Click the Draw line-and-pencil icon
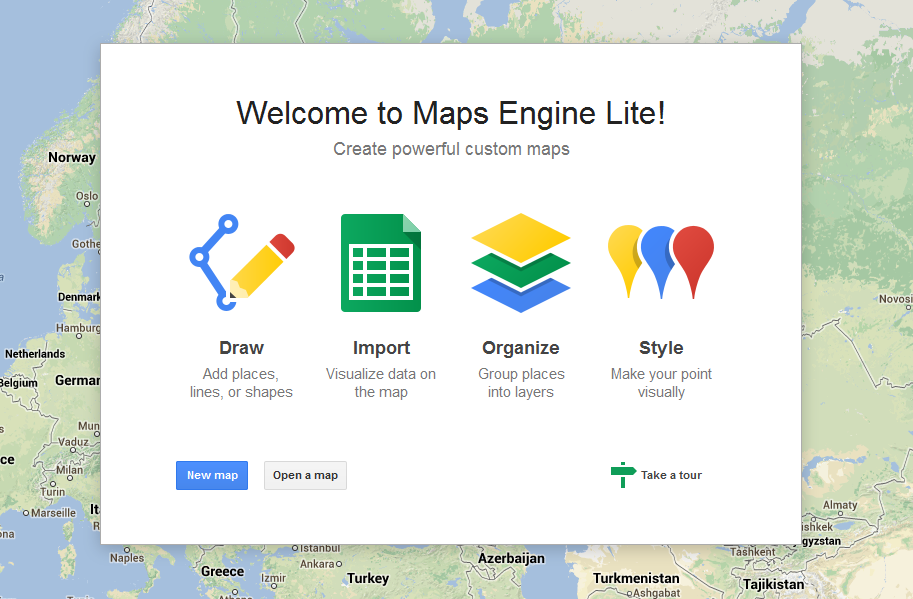The height and width of the screenshot is (599, 913). click(x=242, y=263)
